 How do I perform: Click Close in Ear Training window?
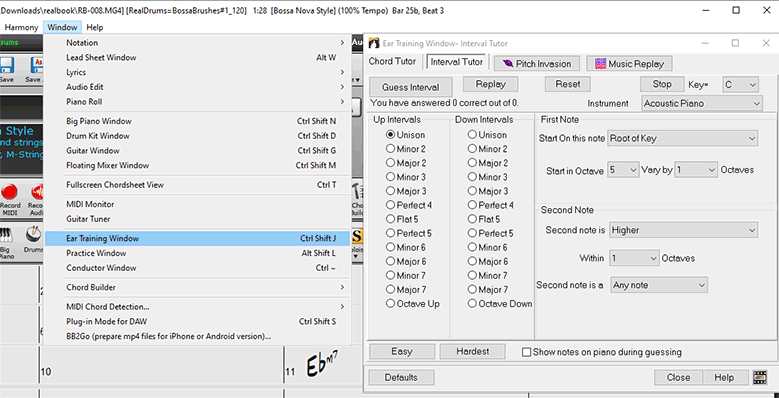click(678, 377)
